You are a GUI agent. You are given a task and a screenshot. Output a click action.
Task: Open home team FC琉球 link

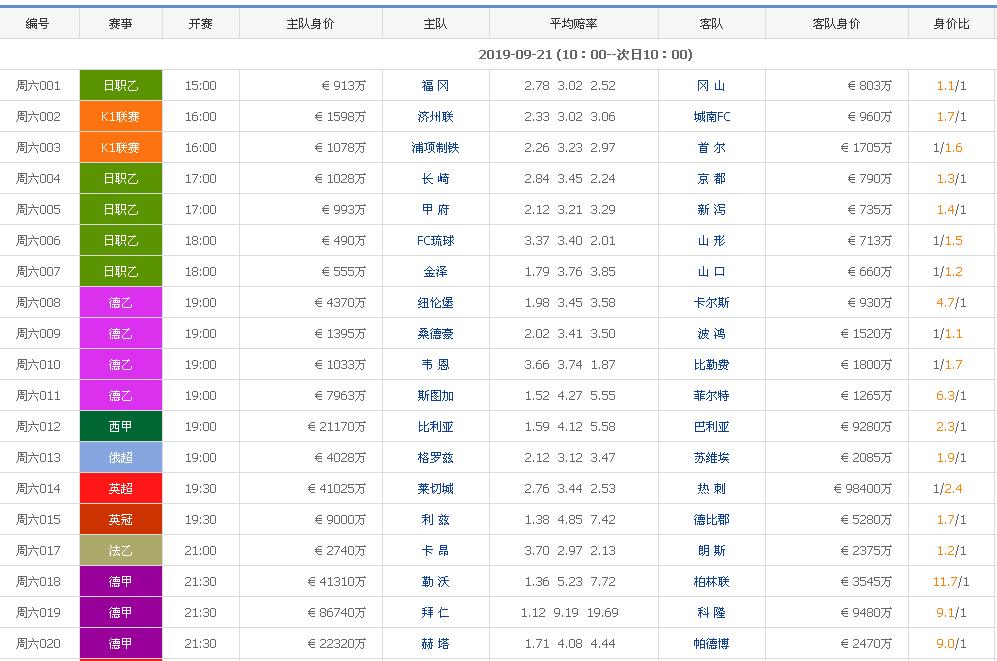pos(435,241)
